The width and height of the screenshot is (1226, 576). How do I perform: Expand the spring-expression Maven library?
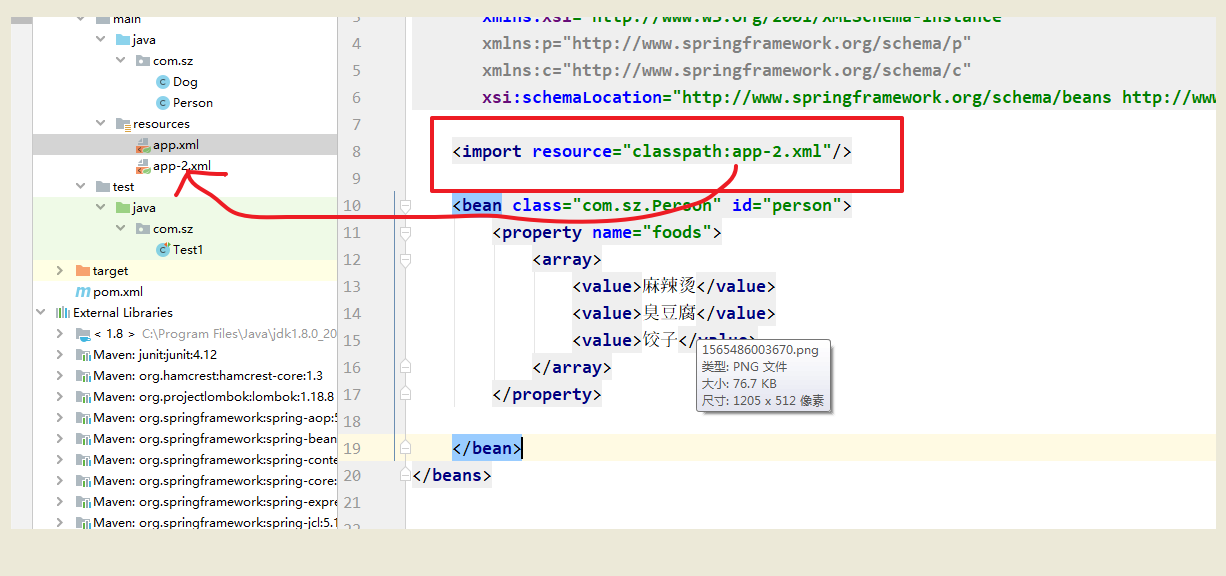pos(60,502)
